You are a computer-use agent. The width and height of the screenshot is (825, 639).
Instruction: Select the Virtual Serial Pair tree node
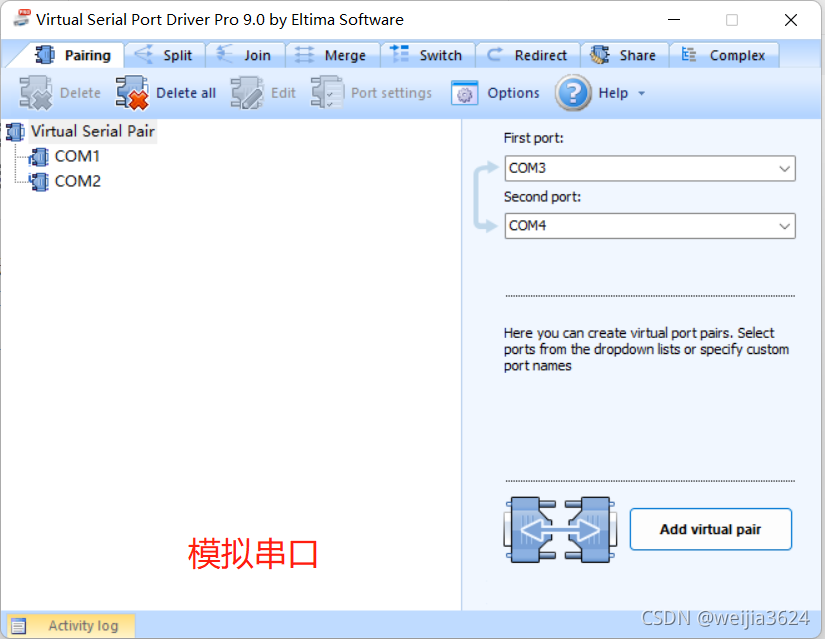[x=93, y=131]
